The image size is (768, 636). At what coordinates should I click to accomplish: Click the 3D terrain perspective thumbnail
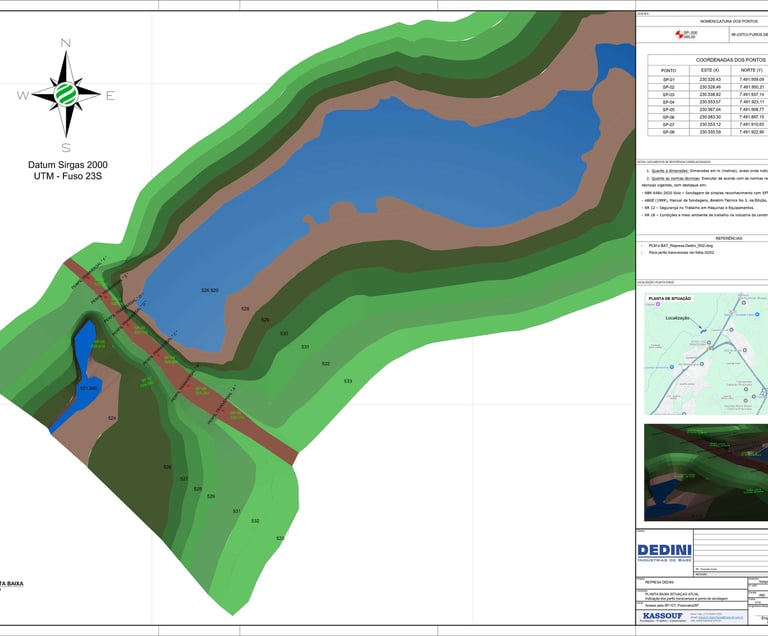click(706, 472)
